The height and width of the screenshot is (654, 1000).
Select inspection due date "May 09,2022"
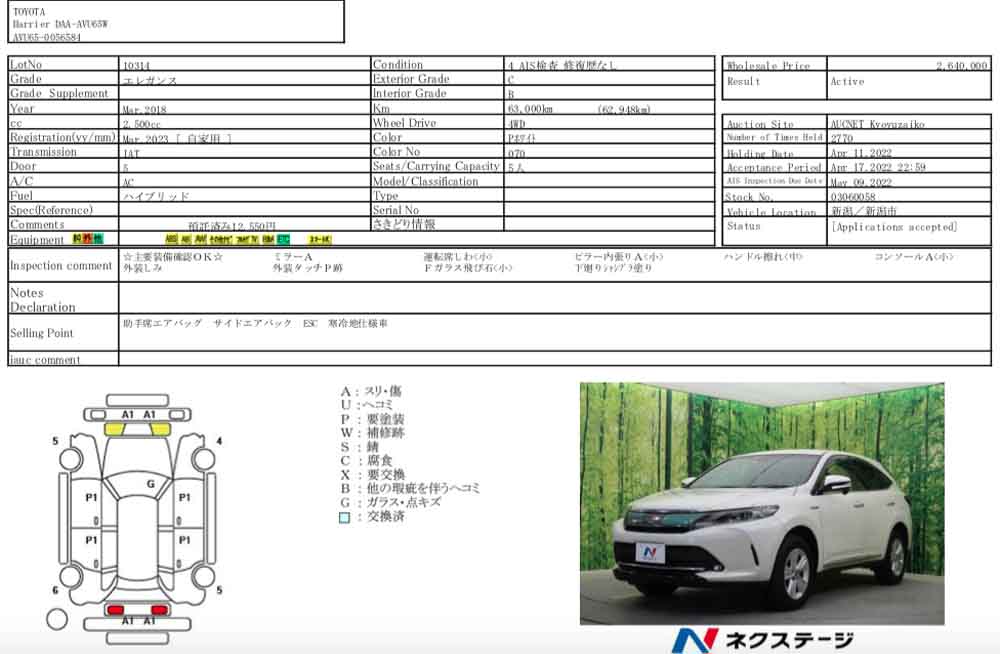click(x=861, y=182)
